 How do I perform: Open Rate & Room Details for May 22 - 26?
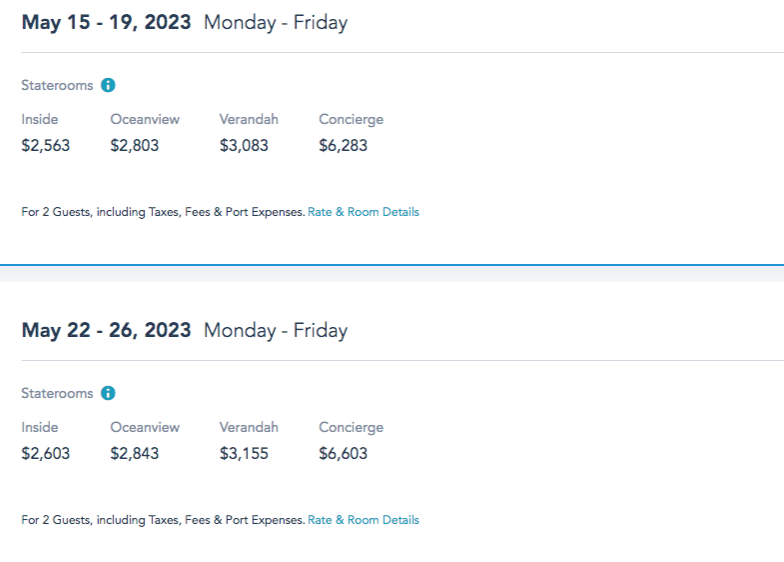363,520
